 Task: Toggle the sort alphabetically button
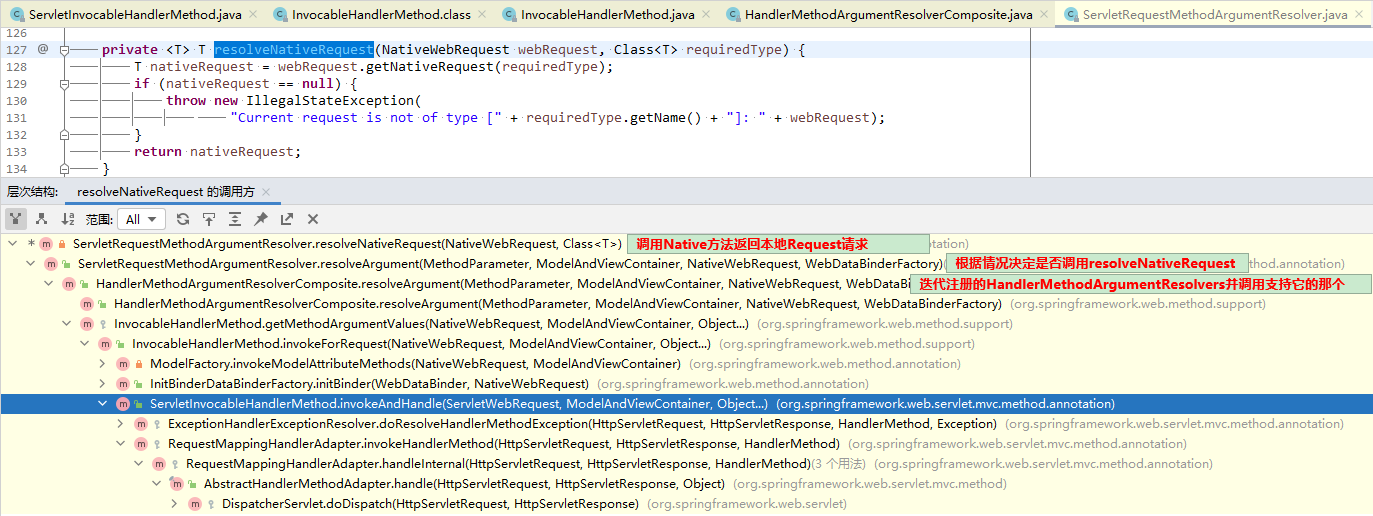68,219
